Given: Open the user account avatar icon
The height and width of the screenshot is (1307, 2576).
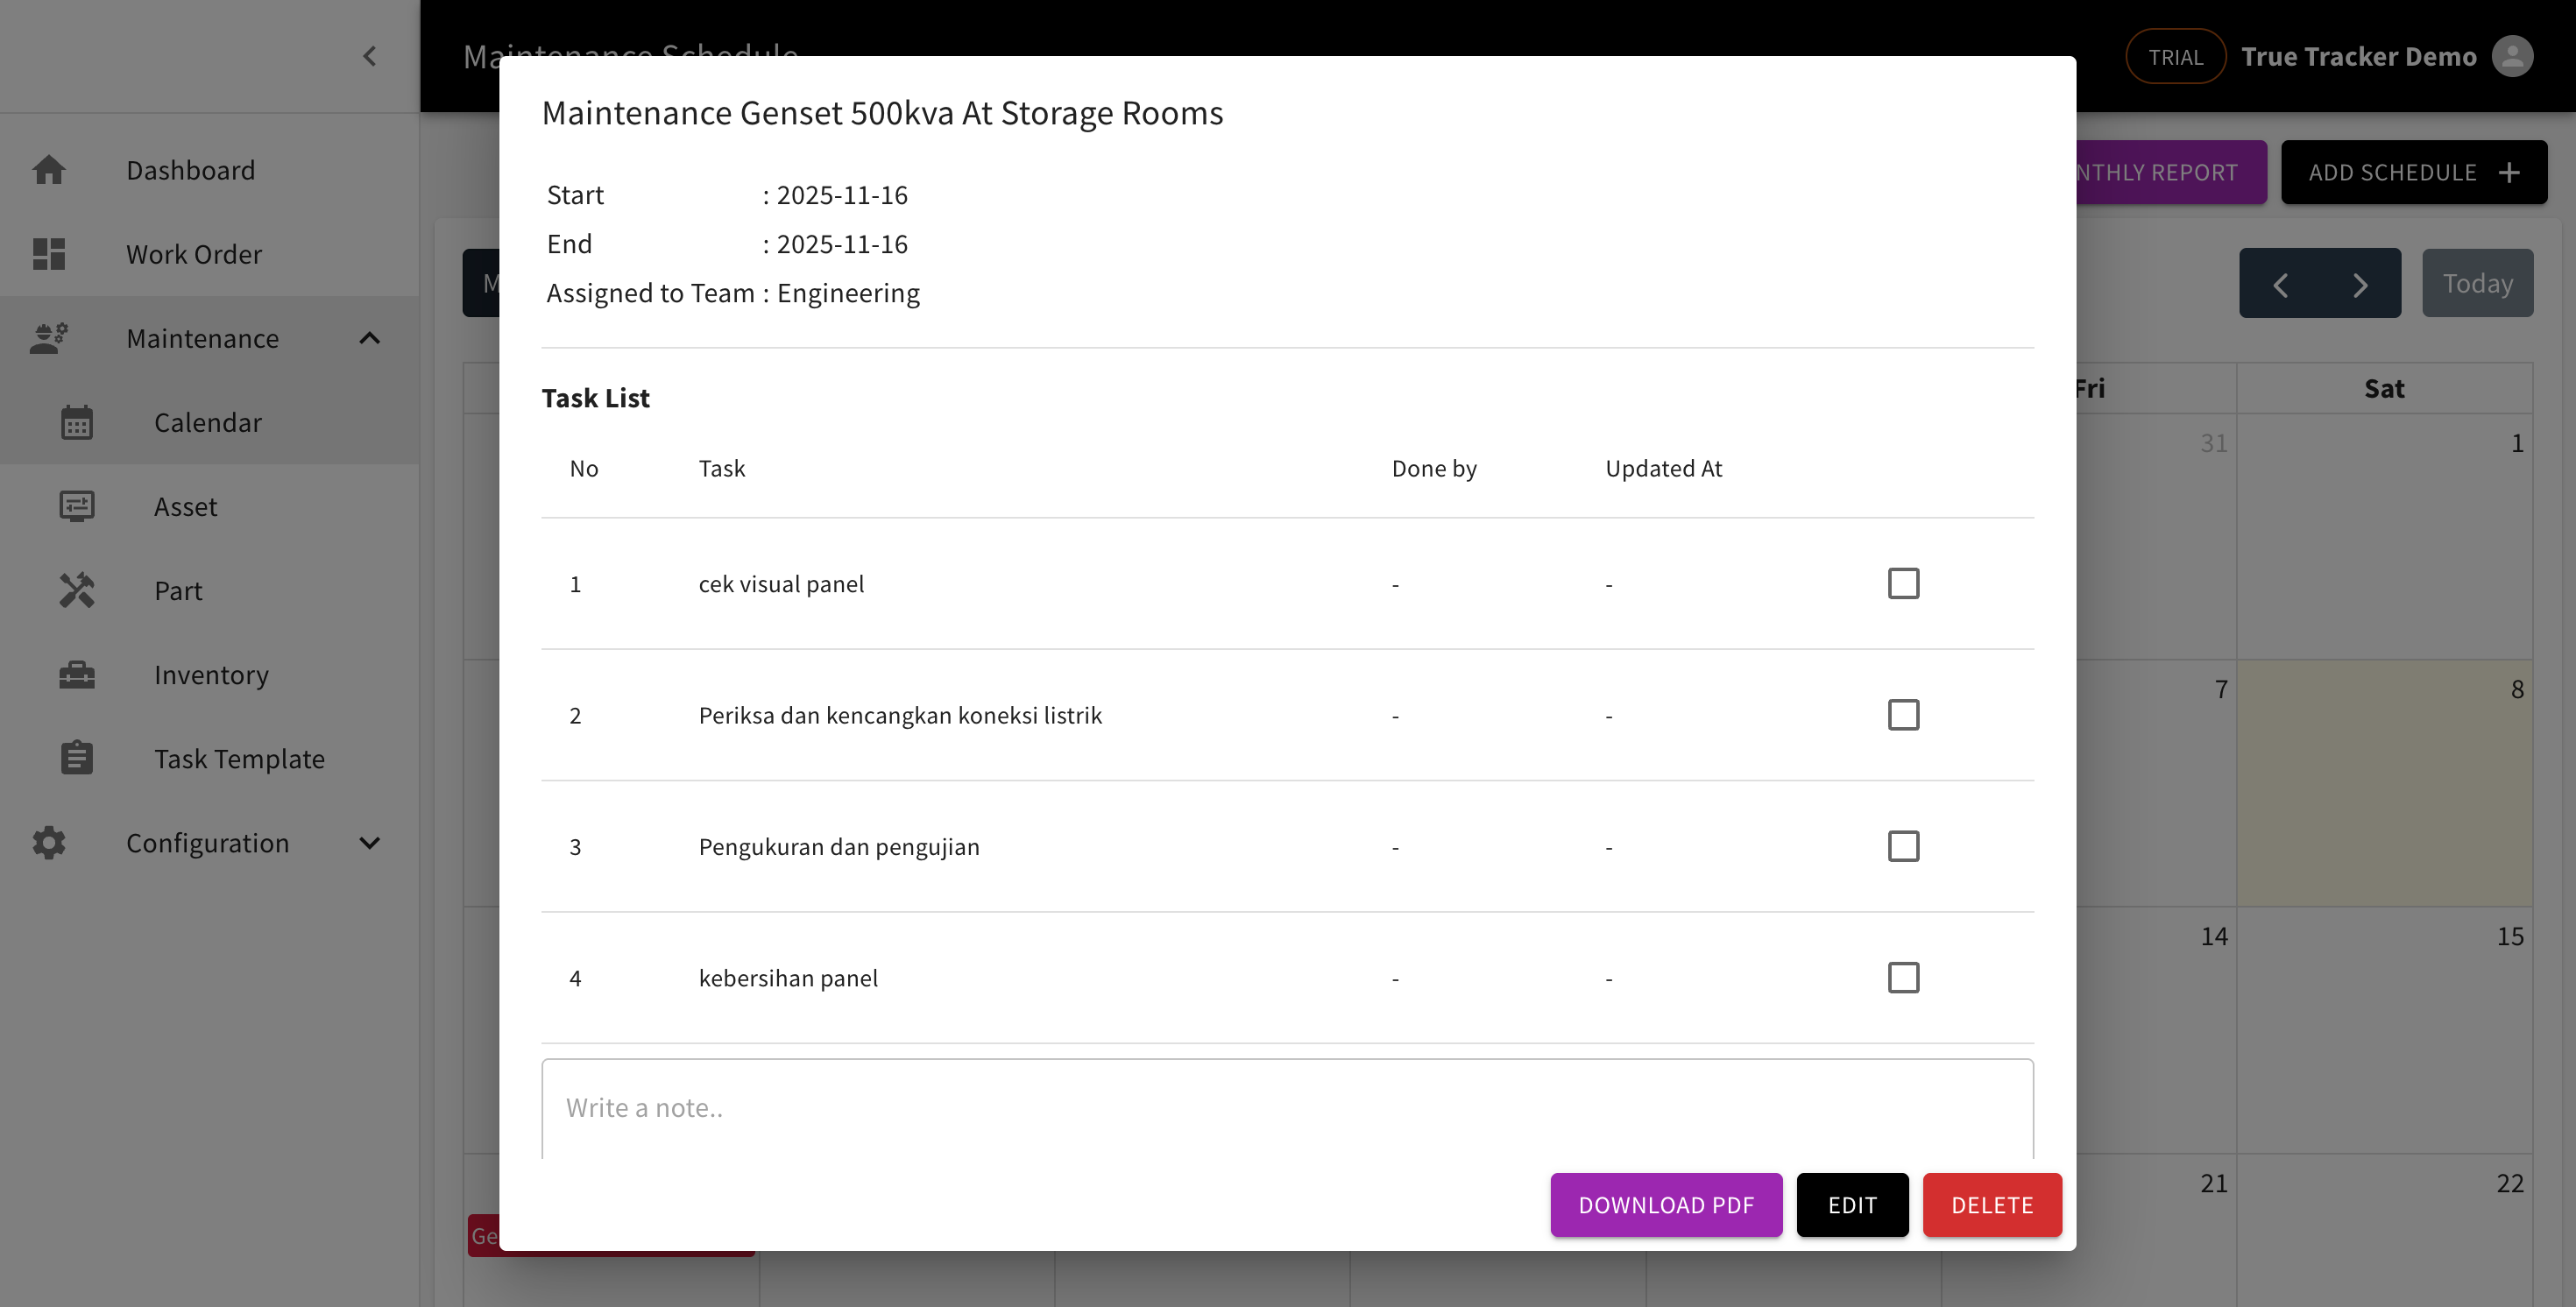Looking at the screenshot, I should coord(2511,56).
